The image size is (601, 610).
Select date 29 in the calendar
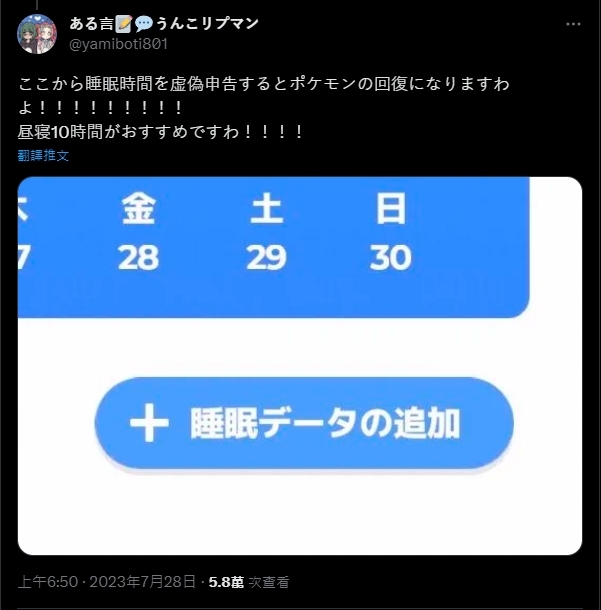pyautogui.click(x=266, y=257)
